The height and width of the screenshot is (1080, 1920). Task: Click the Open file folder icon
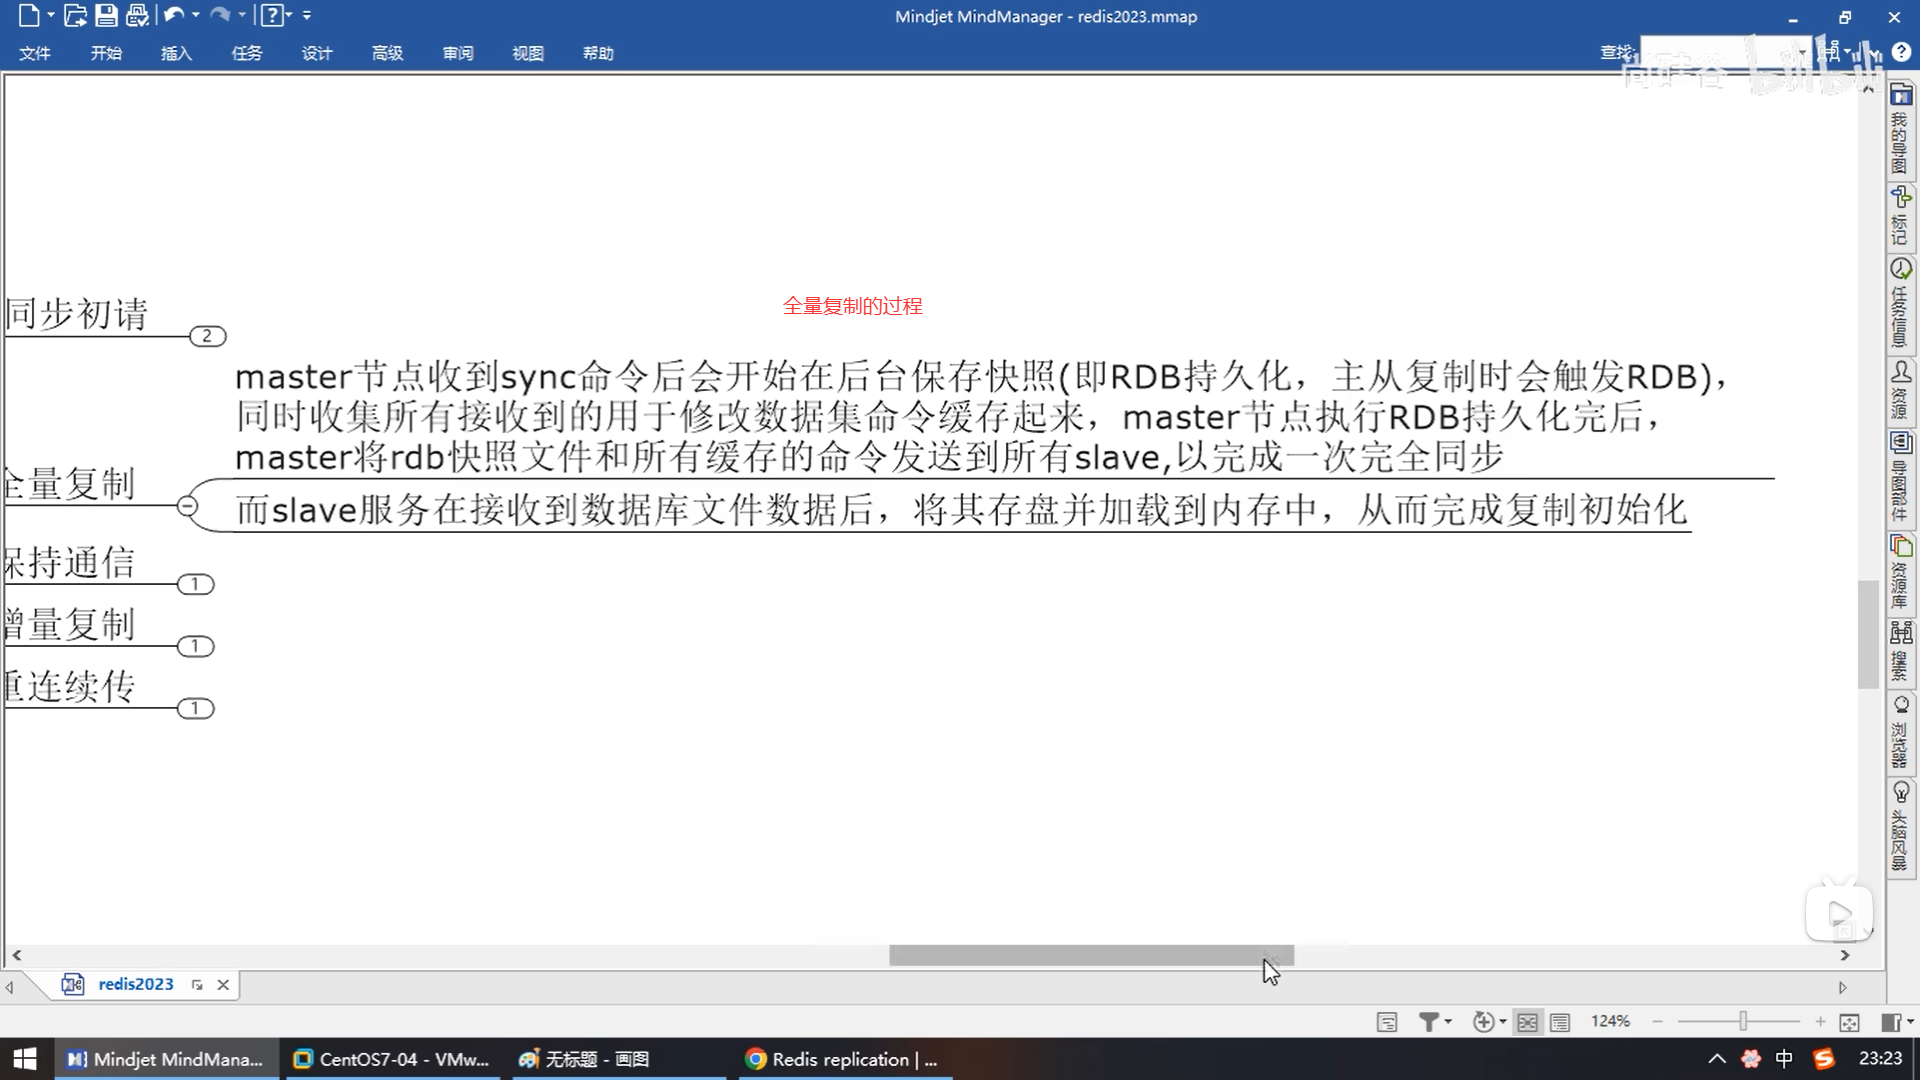coord(75,15)
